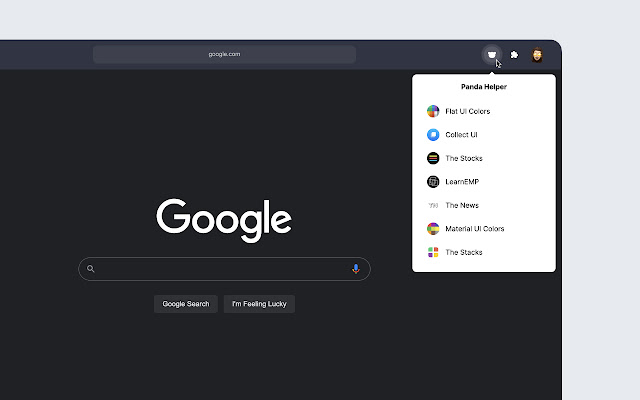The width and height of the screenshot is (640, 400).
Task: Click the Flat UI Colors rainbow icon
Action: 433,111
